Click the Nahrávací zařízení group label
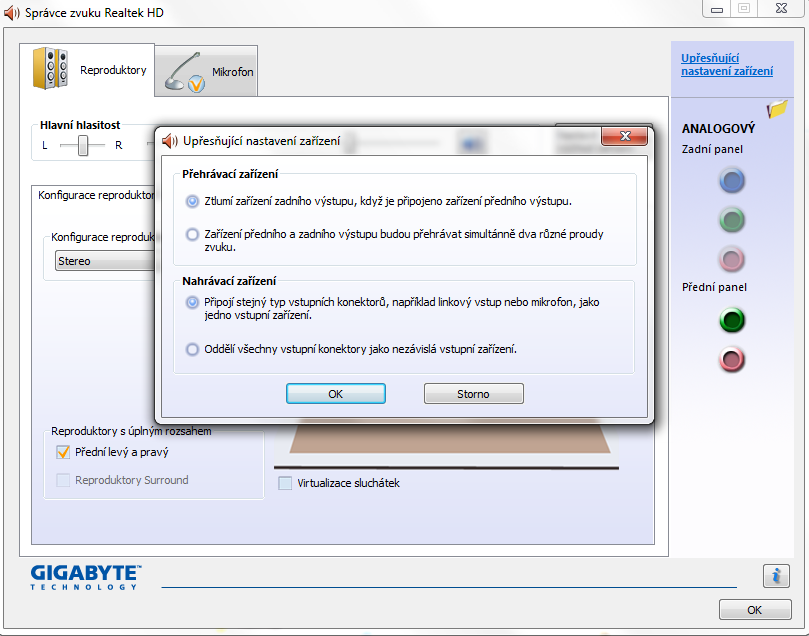 [x=229, y=281]
